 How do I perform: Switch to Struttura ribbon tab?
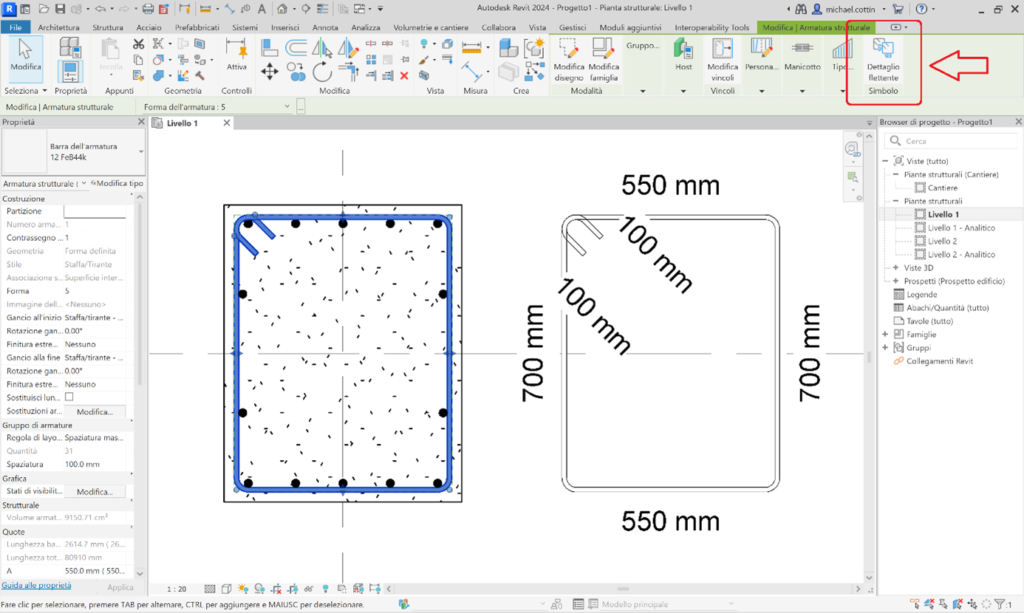[108, 27]
